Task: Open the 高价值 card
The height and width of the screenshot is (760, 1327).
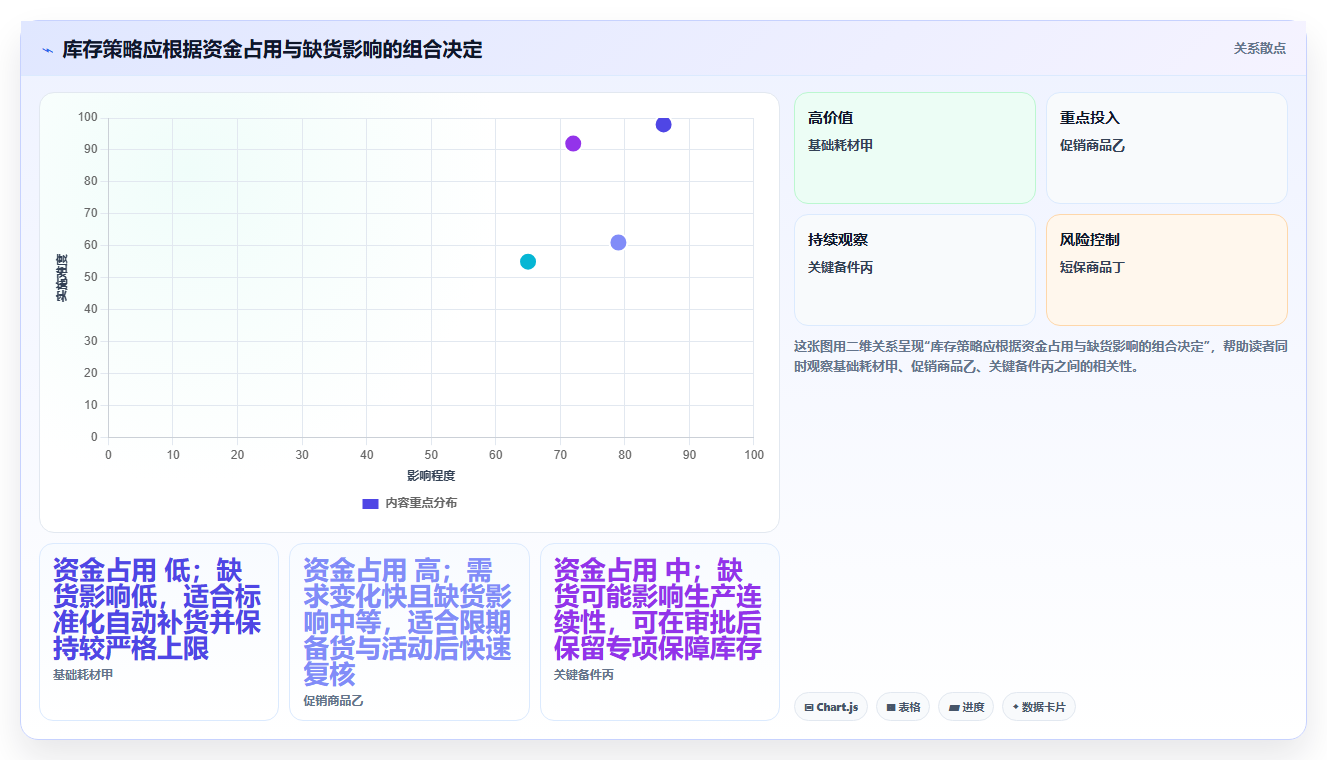Action: tap(914, 148)
